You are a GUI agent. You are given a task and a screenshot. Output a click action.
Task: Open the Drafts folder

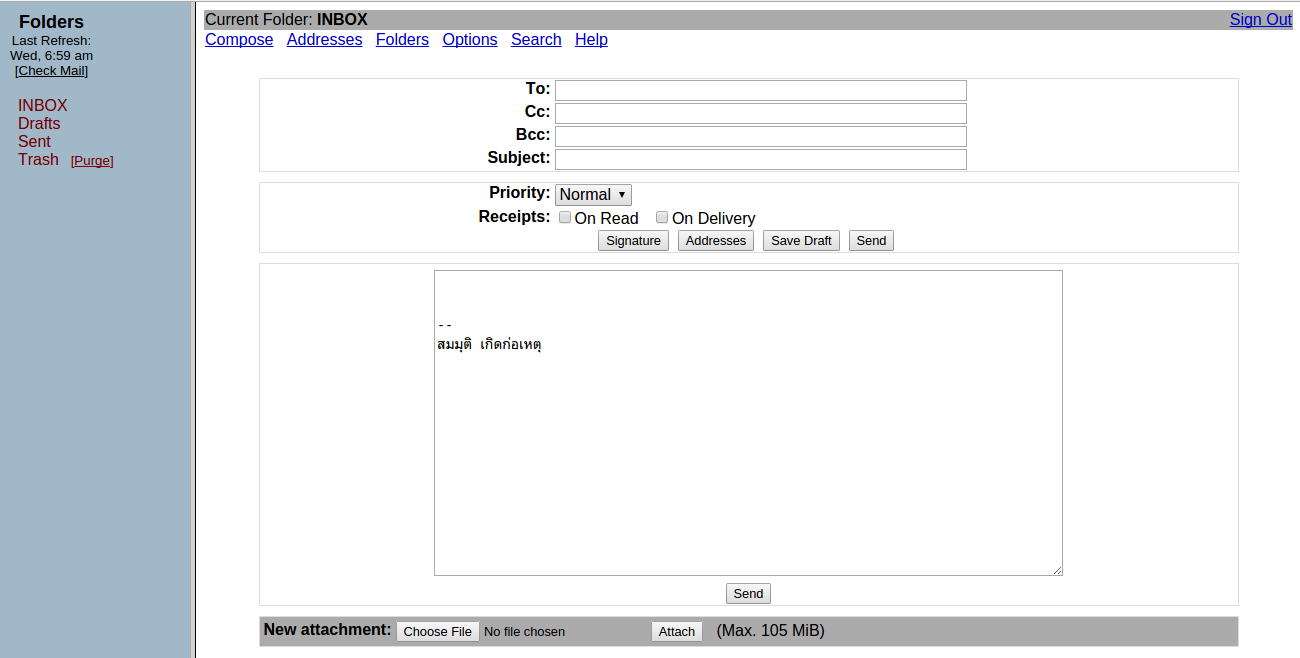[39, 124]
